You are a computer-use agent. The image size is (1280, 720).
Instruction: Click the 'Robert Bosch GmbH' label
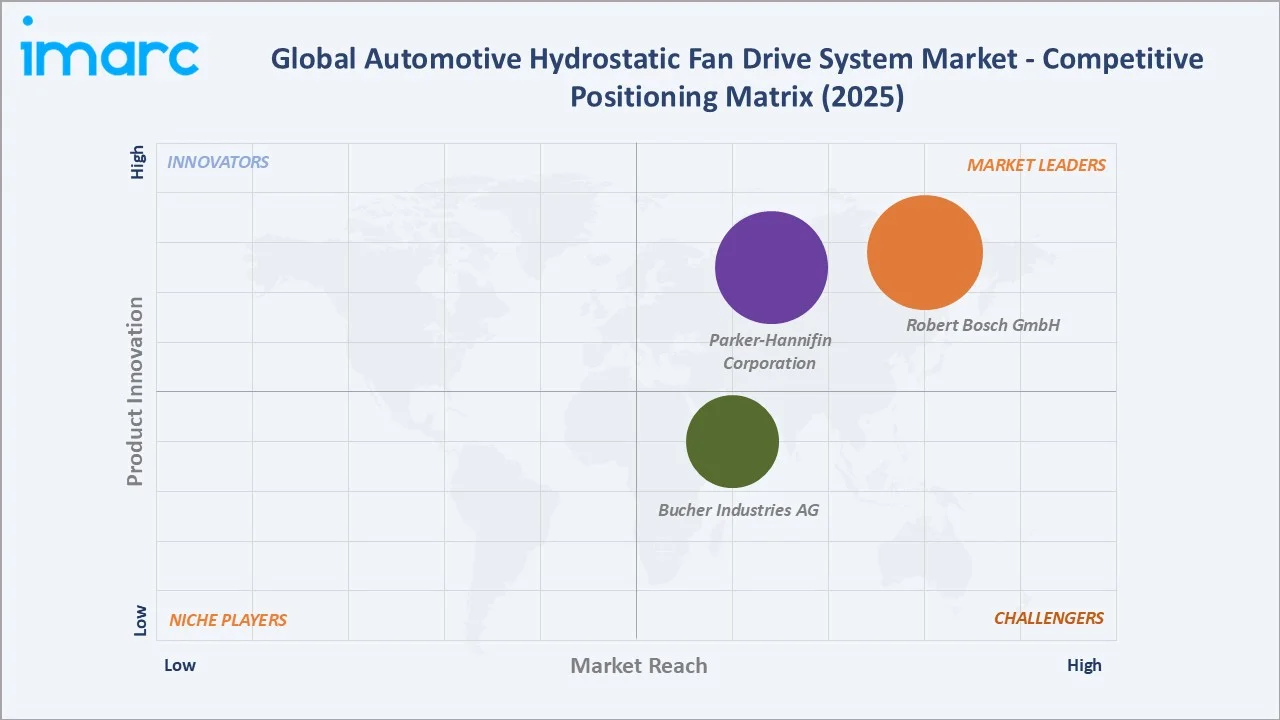(x=983, y=325)
